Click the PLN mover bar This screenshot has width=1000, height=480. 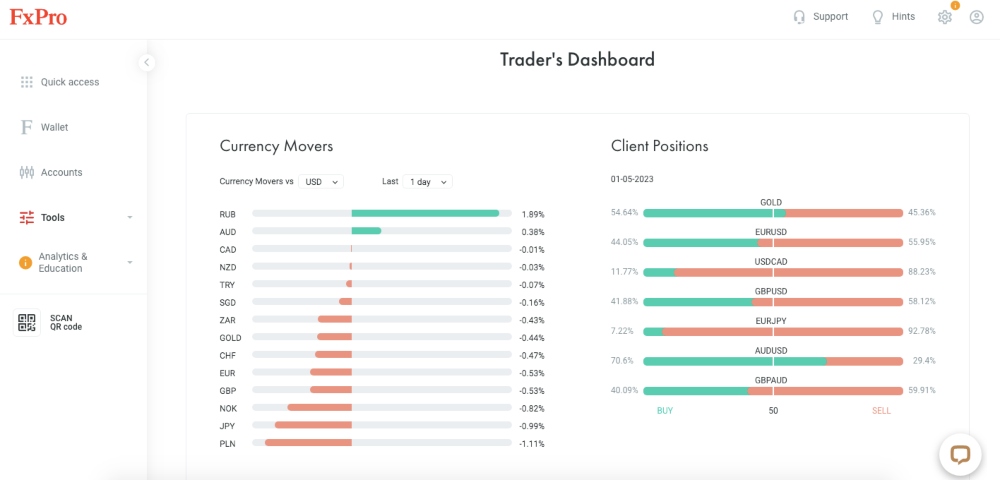[x=381, y=442]
